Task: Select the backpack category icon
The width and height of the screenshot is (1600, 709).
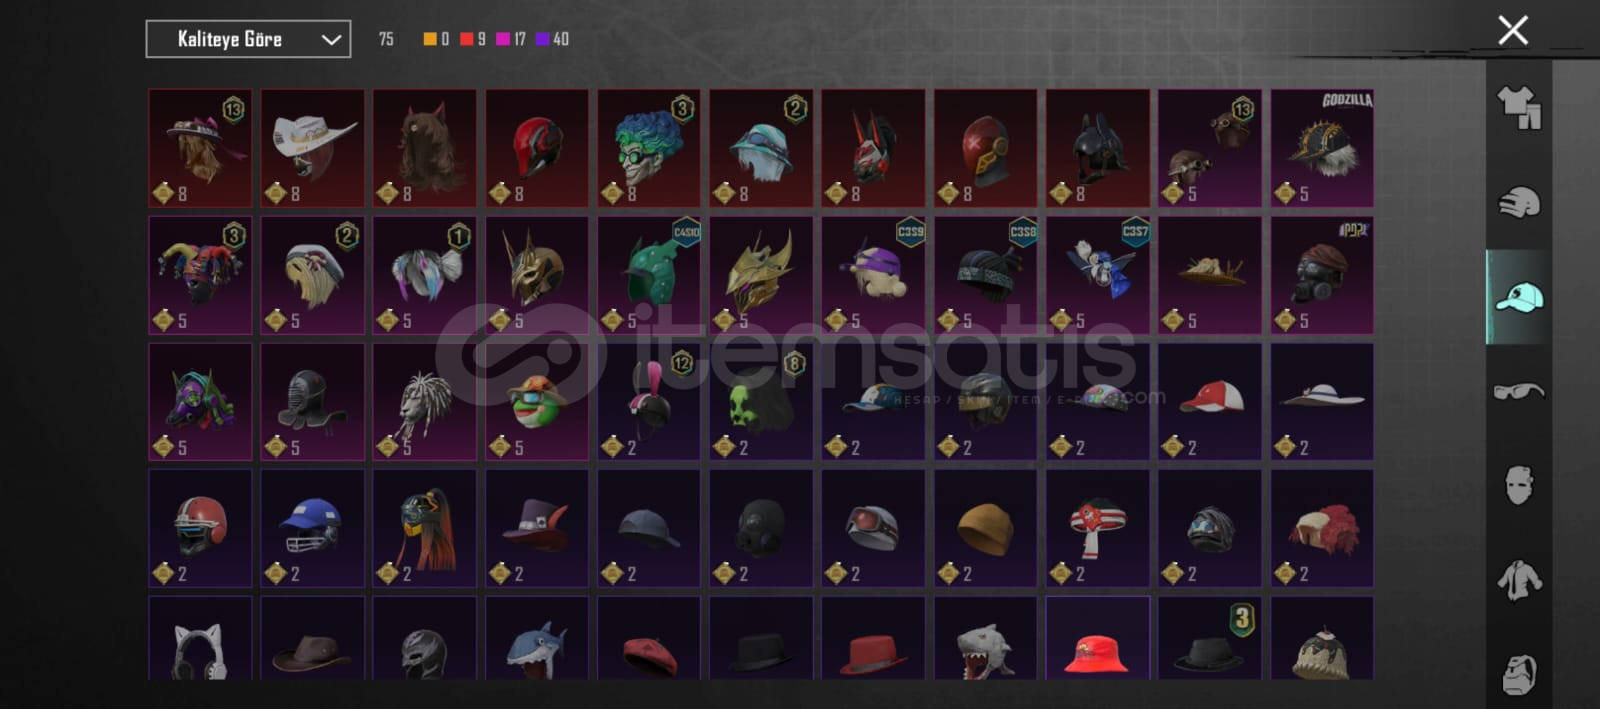Action: [1519, 674]
